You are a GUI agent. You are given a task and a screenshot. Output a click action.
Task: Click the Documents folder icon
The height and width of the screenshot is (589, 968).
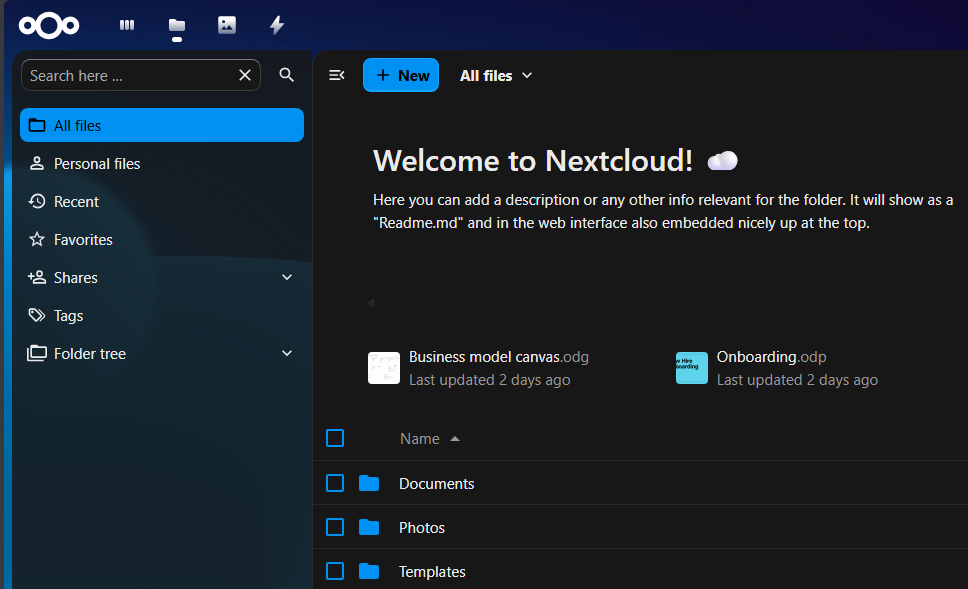pyautogui.click(x=369, y=483)
